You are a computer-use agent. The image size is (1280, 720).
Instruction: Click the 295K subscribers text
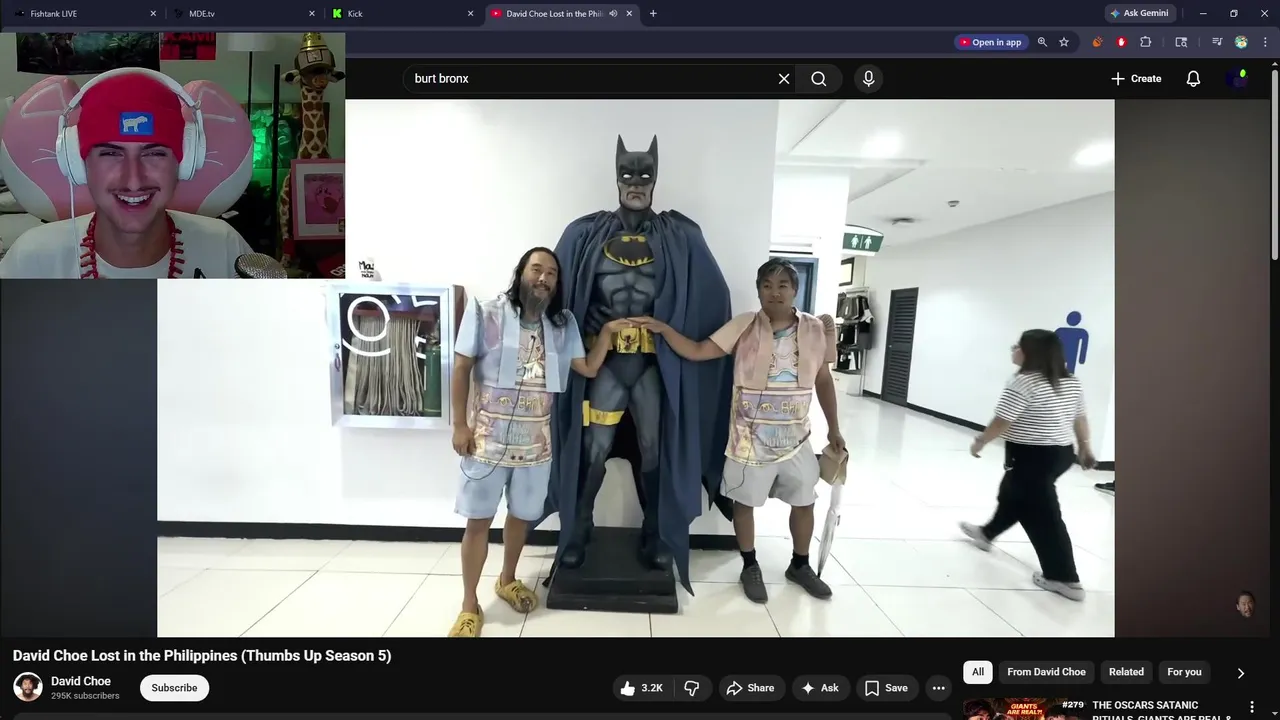click(85, 696)
